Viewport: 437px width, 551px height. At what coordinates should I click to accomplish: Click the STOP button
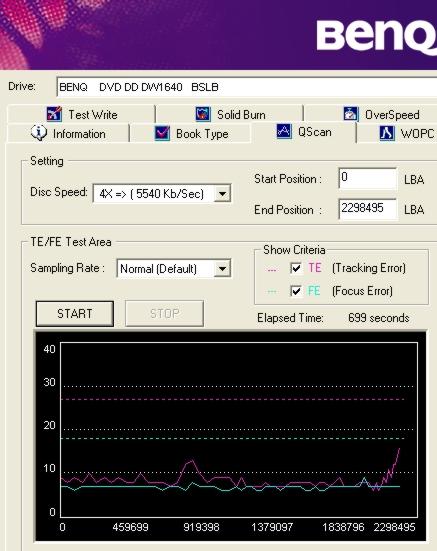click(x=164, y=313)
